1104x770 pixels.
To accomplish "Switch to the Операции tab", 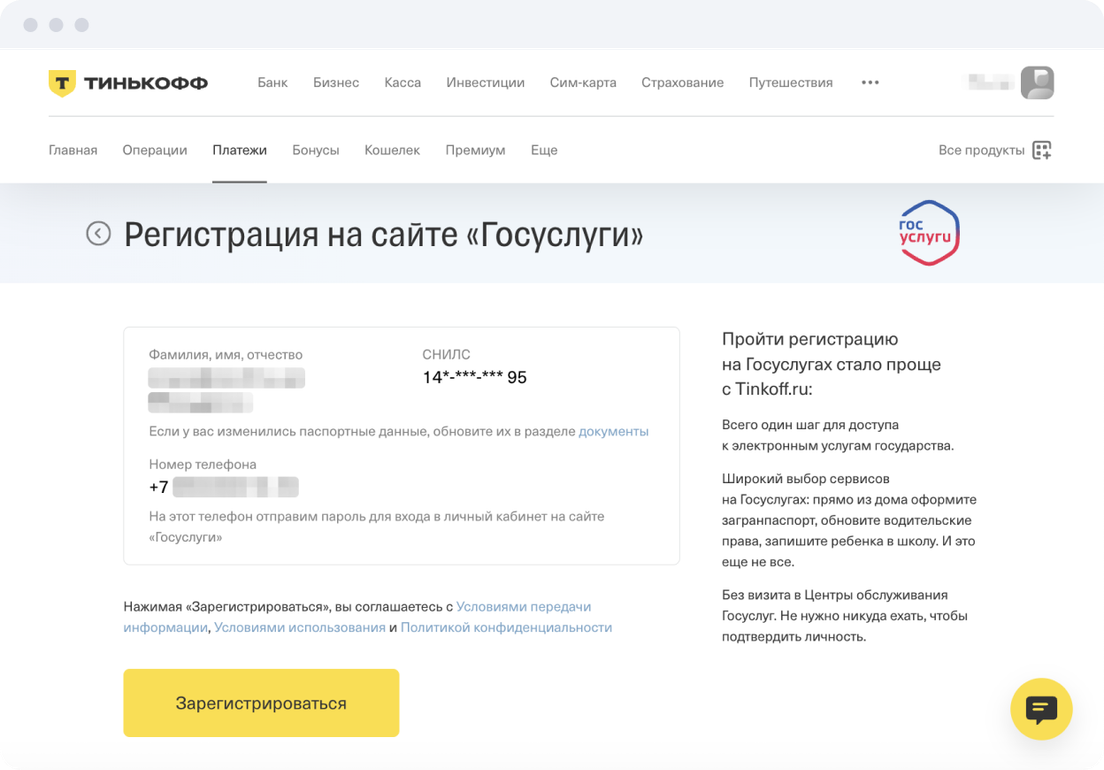I will (x=155, y=150).
